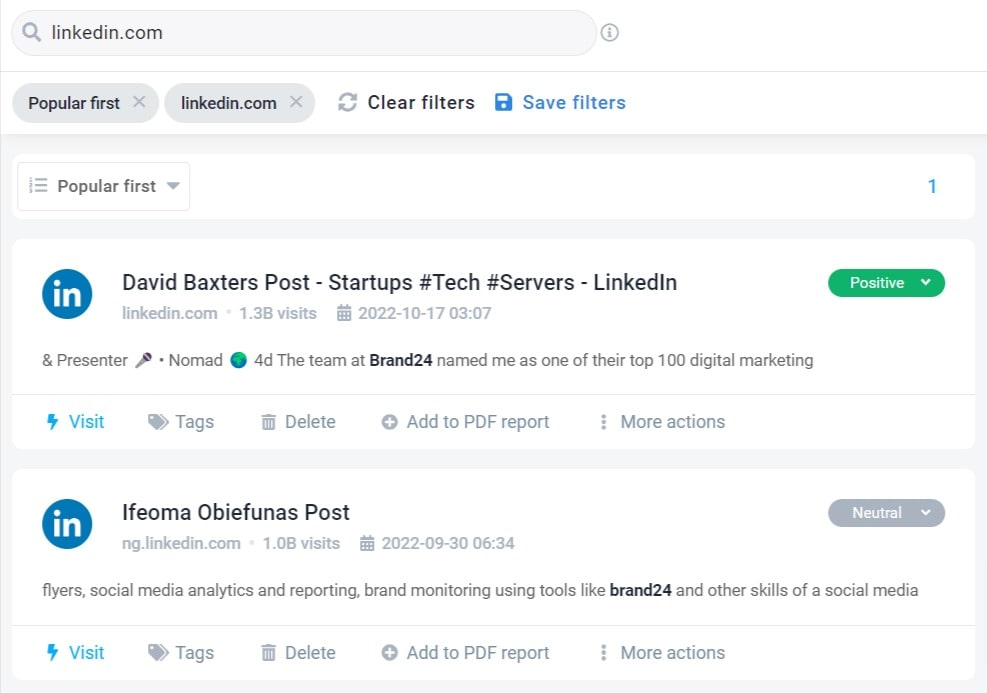The image size is (987, 693).
Task: Visit the David Baxters post
Action: tap(75, 422)
